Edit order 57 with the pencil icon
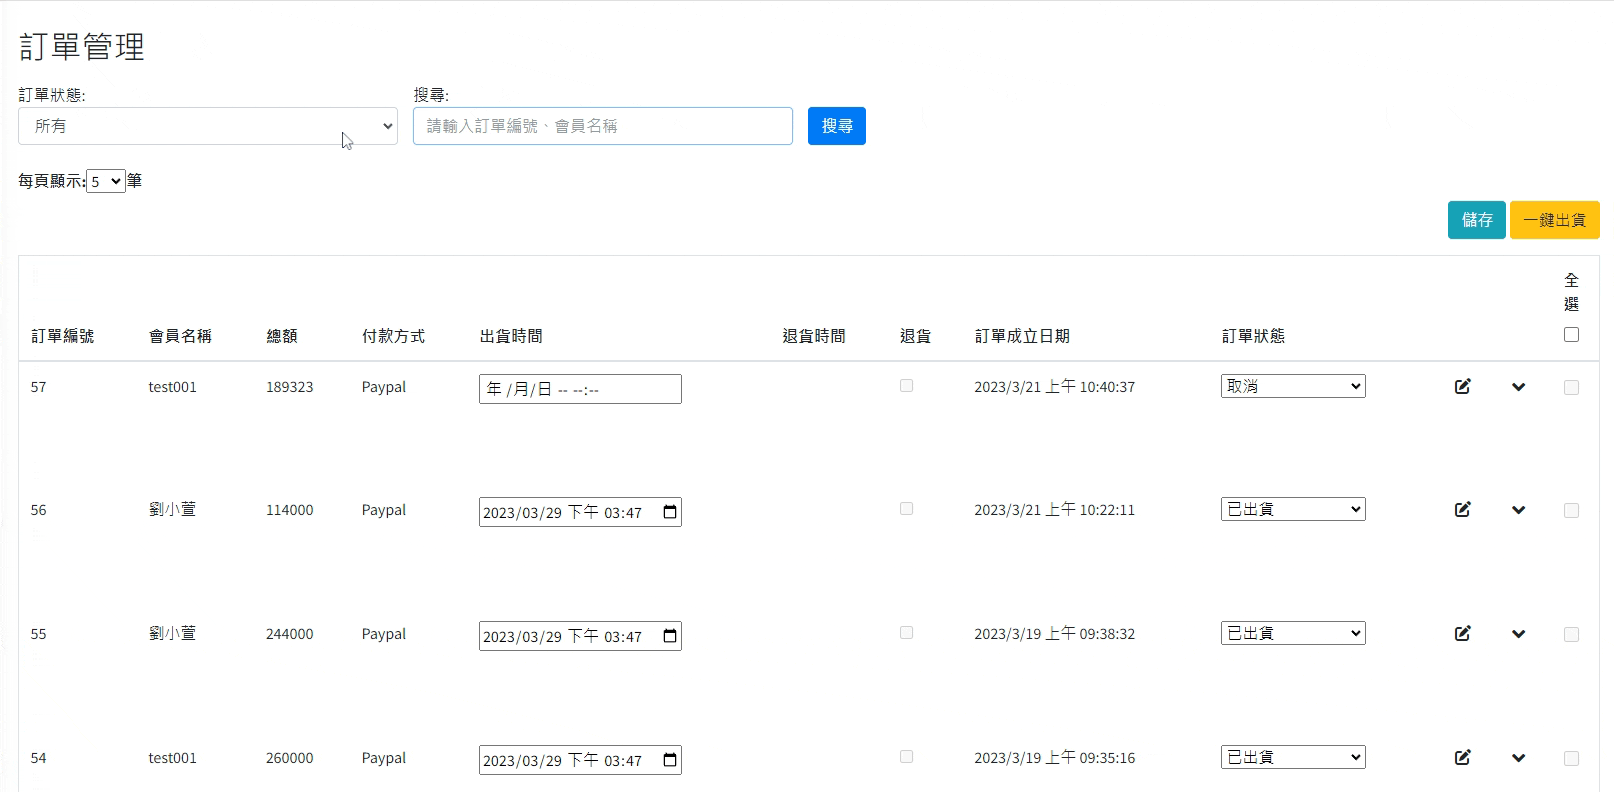The width and height of the screenshot is (1614, 792). click(1462, 386)
